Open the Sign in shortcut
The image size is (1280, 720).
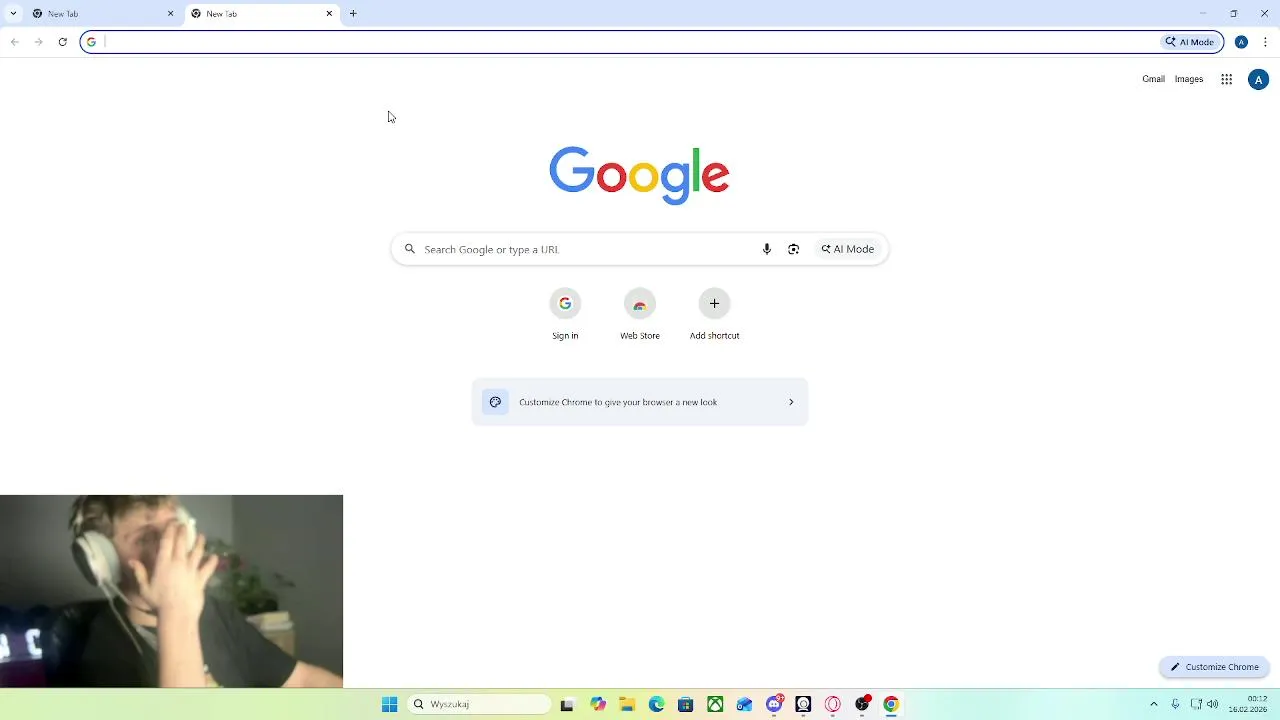pos(565,314)
